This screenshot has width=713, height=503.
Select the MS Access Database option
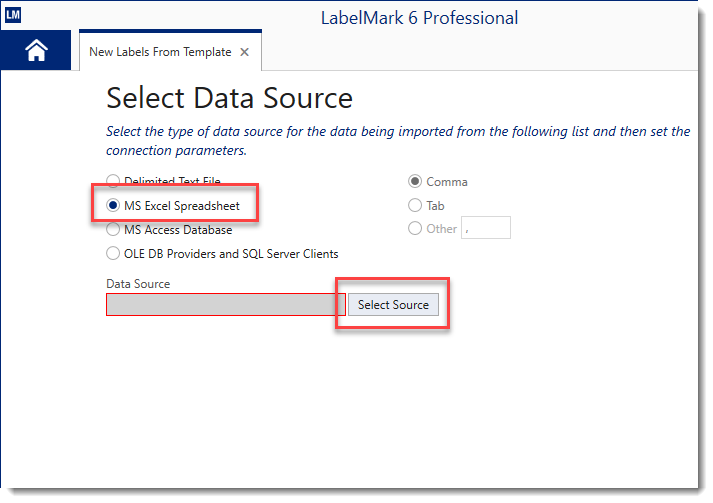coord(114,230)
